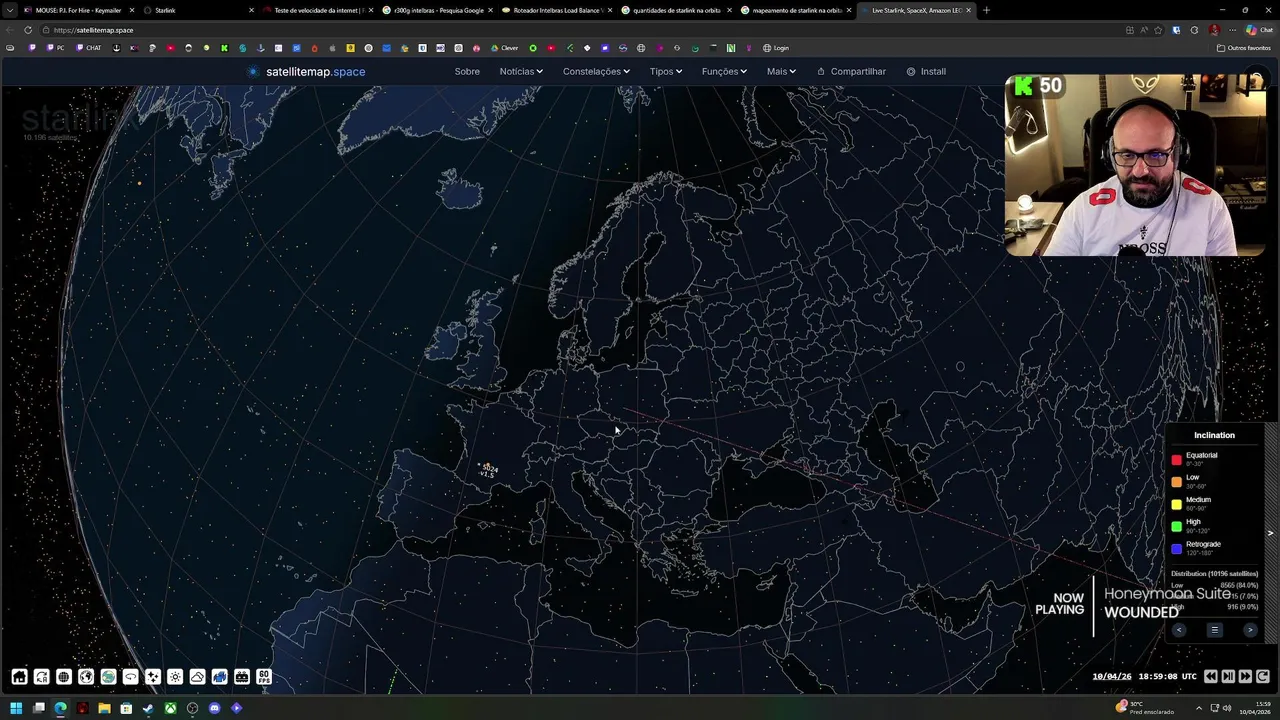1280x720 pixels.
Task: Open a new browser tab with plus button
Action: (986, 10)
